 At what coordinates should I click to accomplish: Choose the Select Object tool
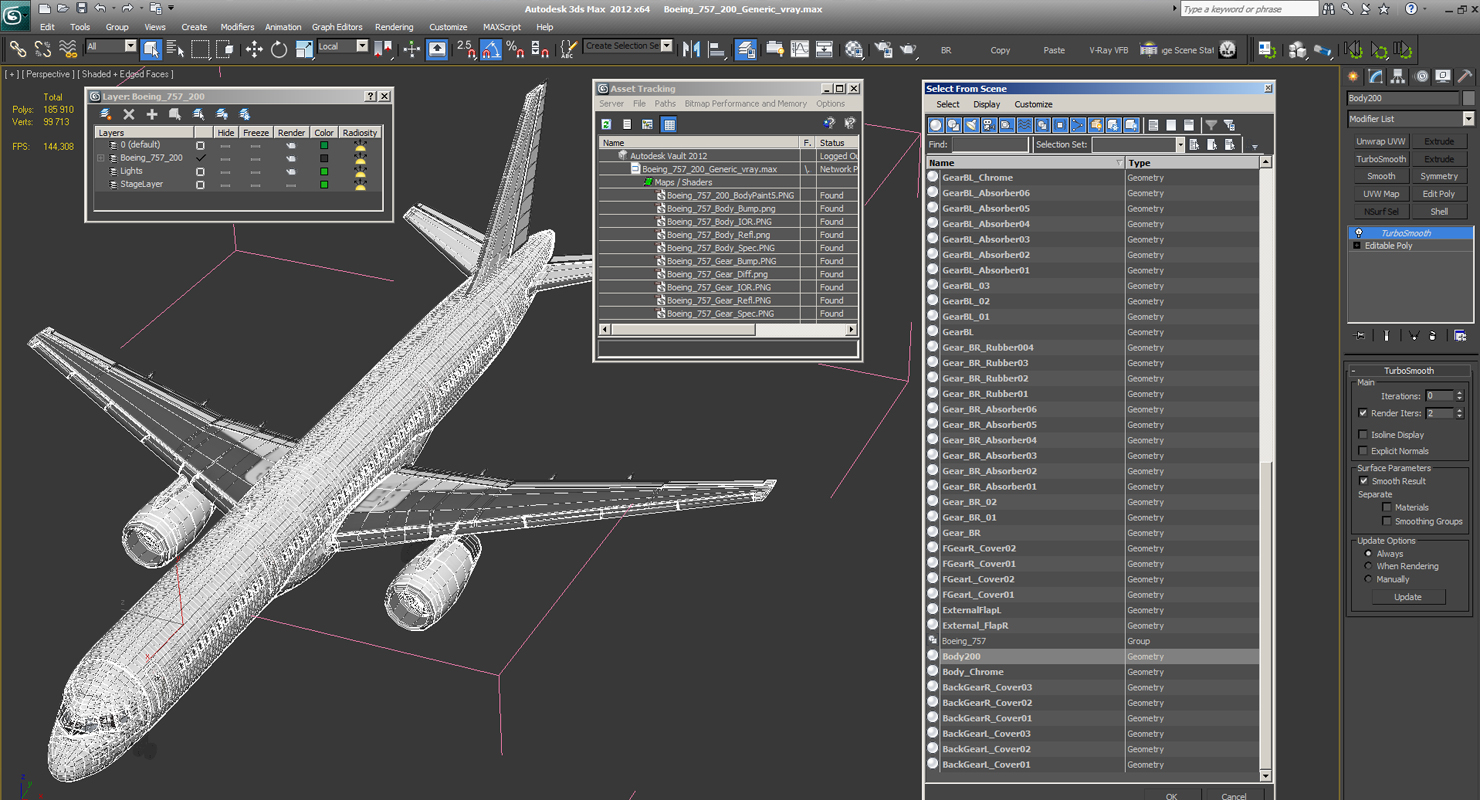tap(151, 48)
